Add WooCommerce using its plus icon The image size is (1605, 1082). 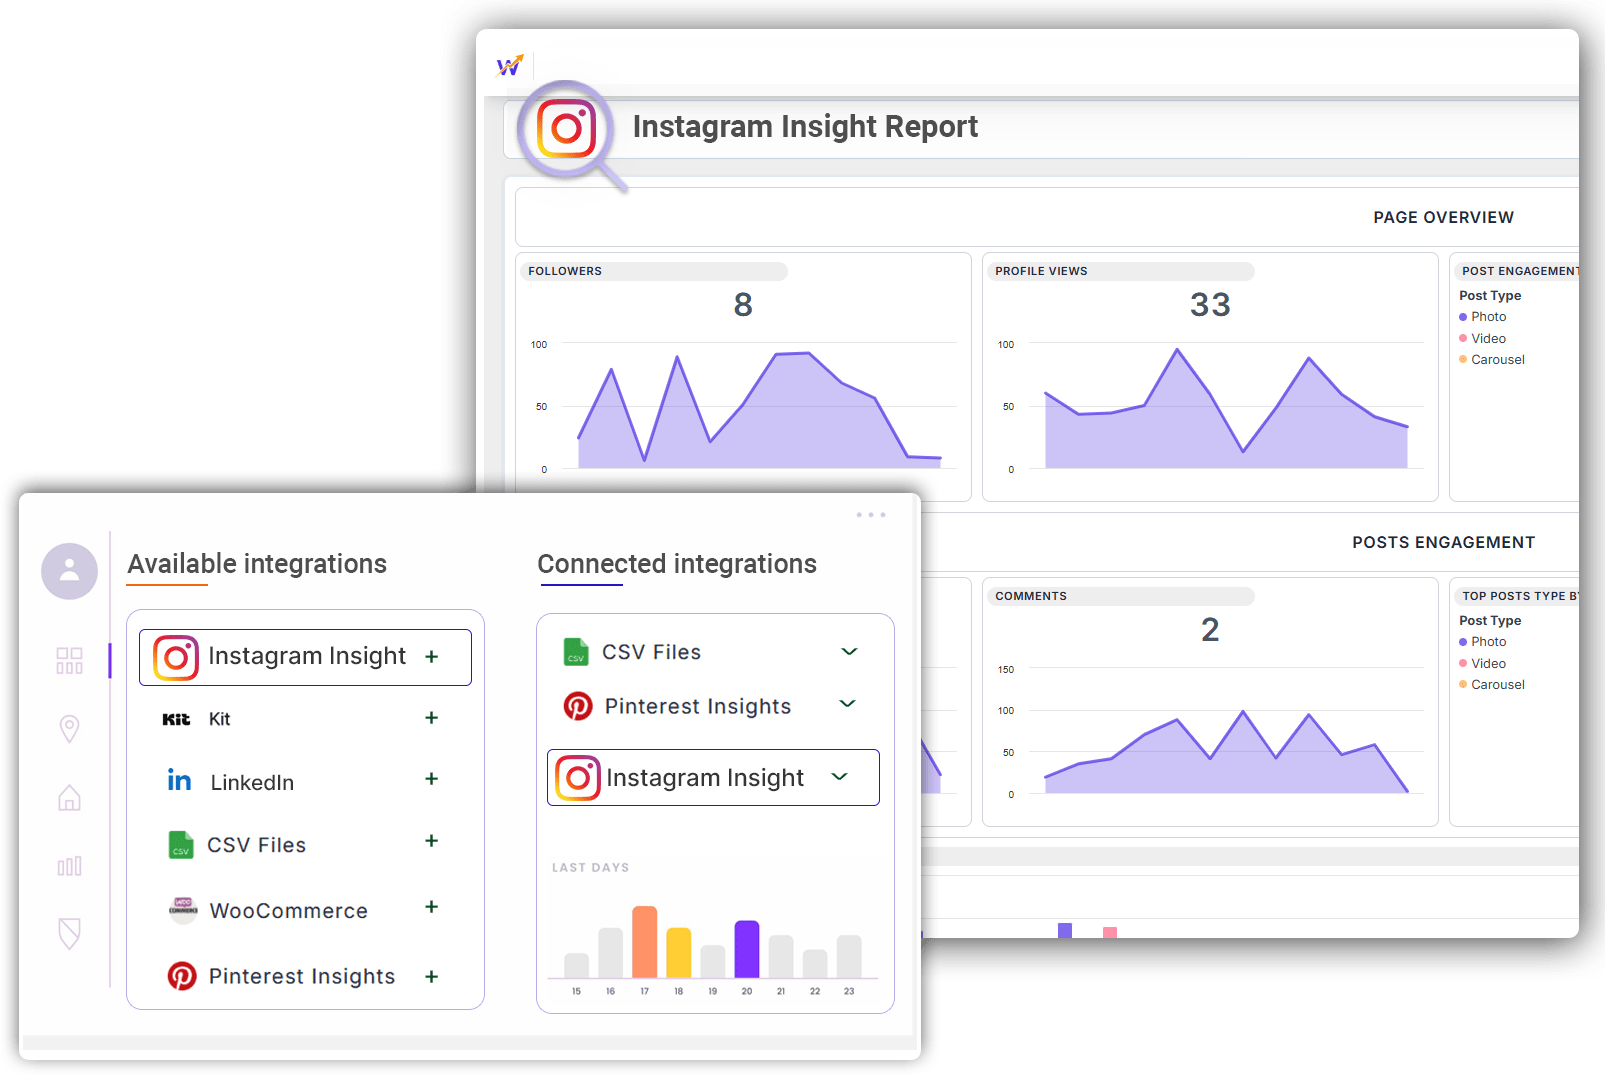431,907
